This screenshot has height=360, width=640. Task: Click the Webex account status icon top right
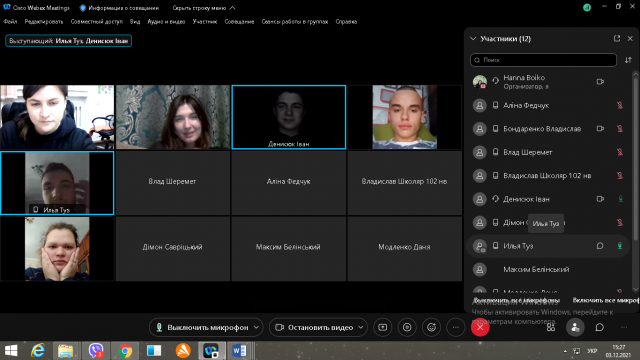click(587, 7)
